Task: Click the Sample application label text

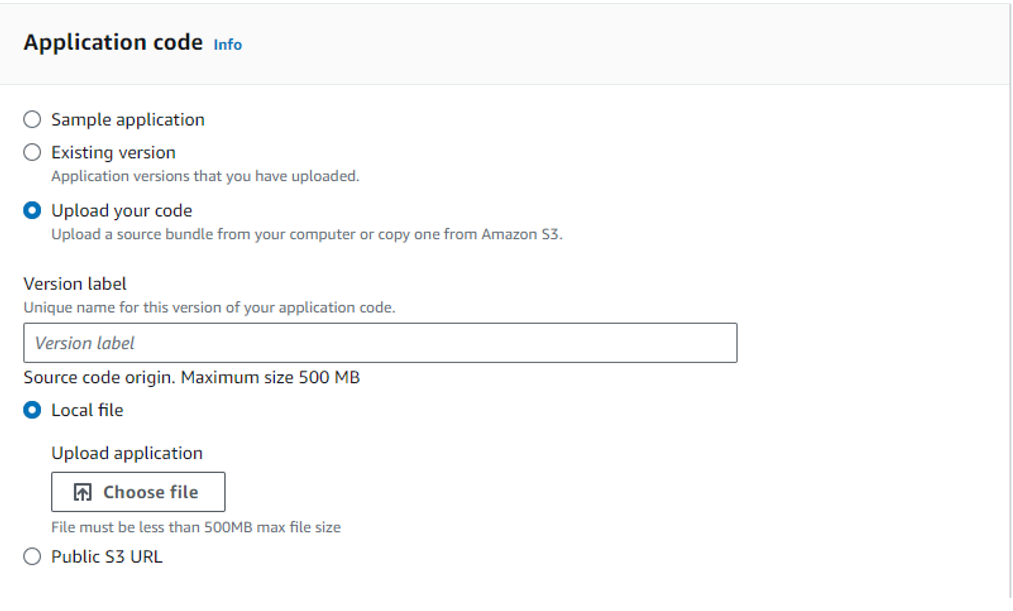Action: 127,119
